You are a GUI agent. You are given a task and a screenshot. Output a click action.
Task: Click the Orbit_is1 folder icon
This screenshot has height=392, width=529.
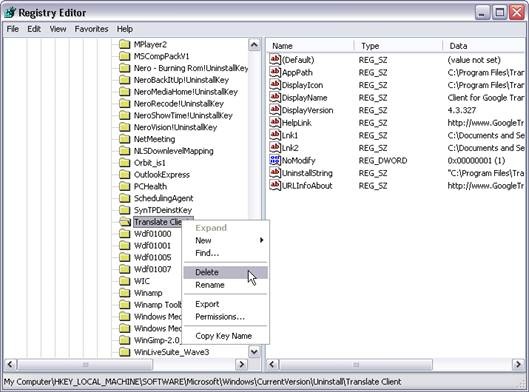coord(125,163)
